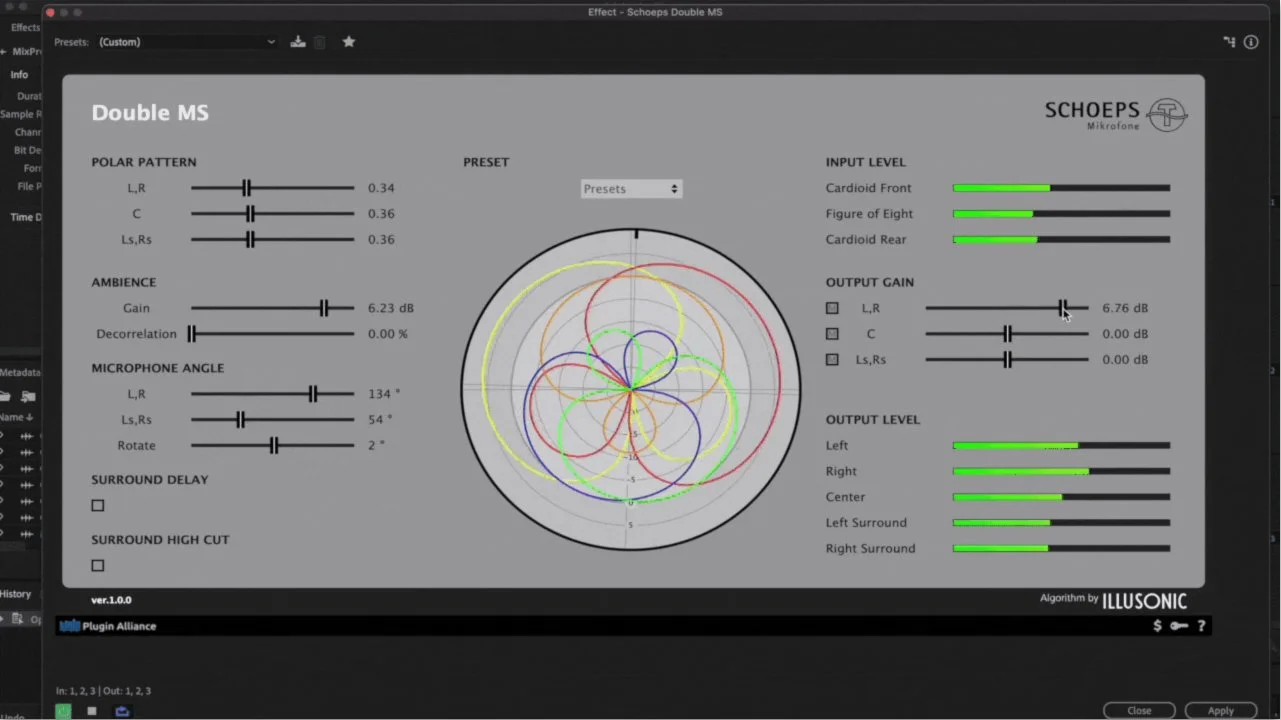
Task: Favorite this effect with the star icon
Action: (x=348, y=41)
